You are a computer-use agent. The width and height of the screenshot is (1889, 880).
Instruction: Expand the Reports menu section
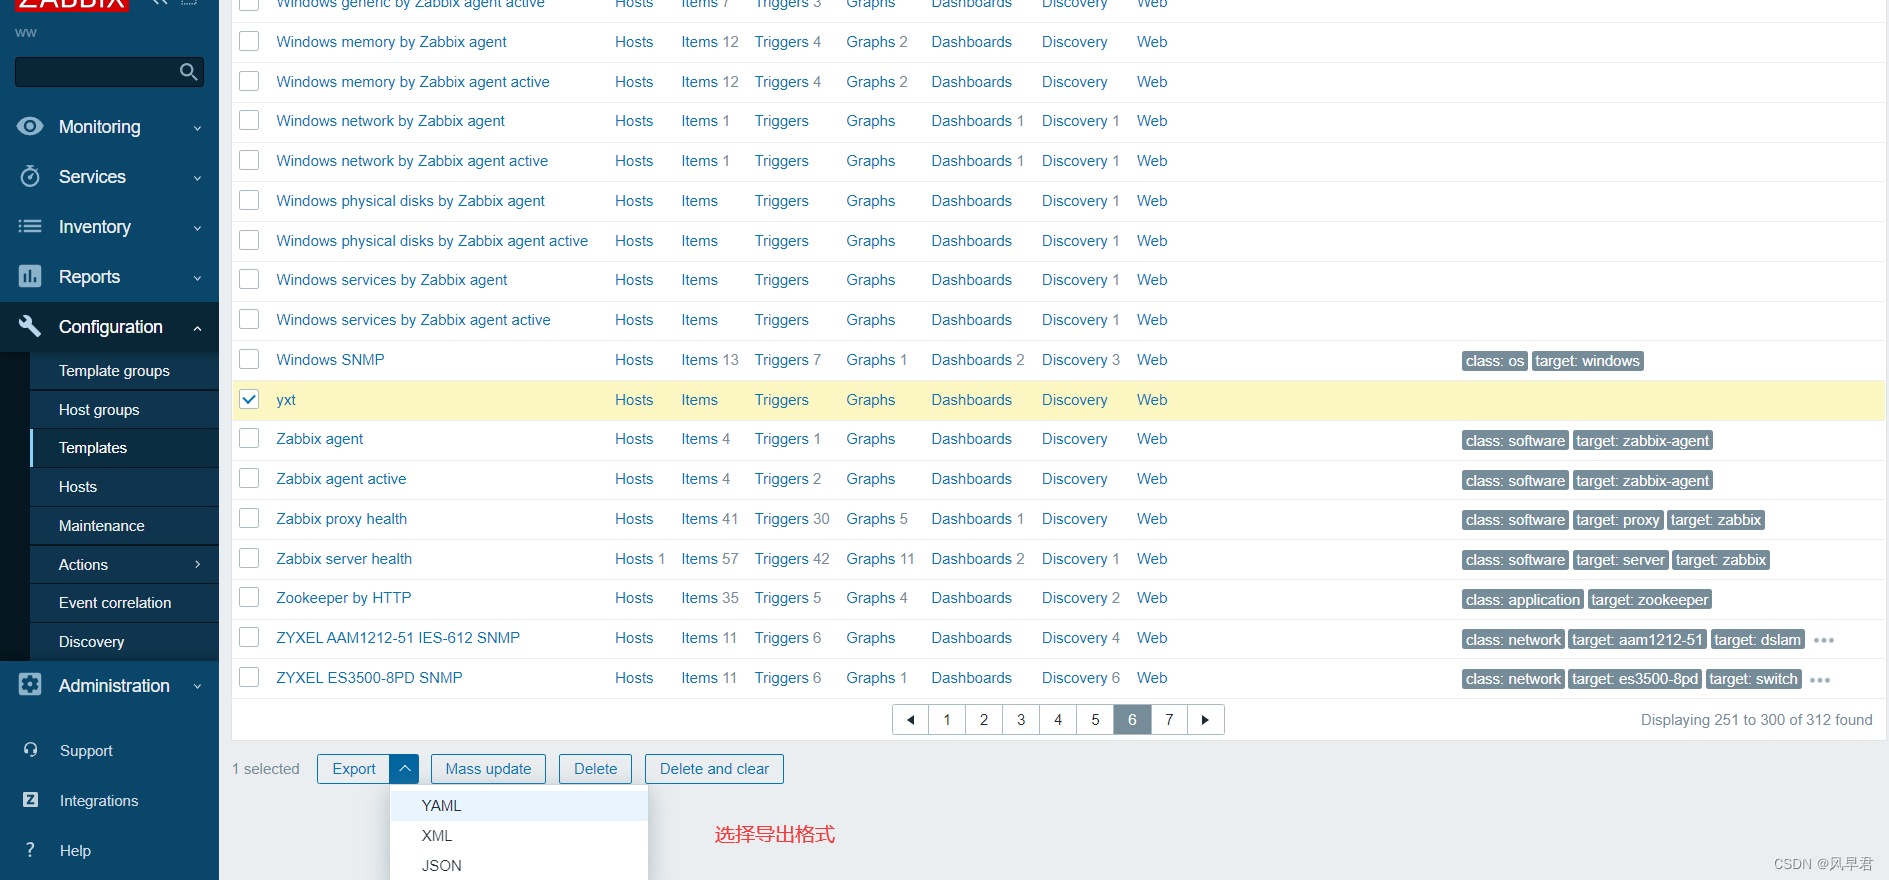197,278
